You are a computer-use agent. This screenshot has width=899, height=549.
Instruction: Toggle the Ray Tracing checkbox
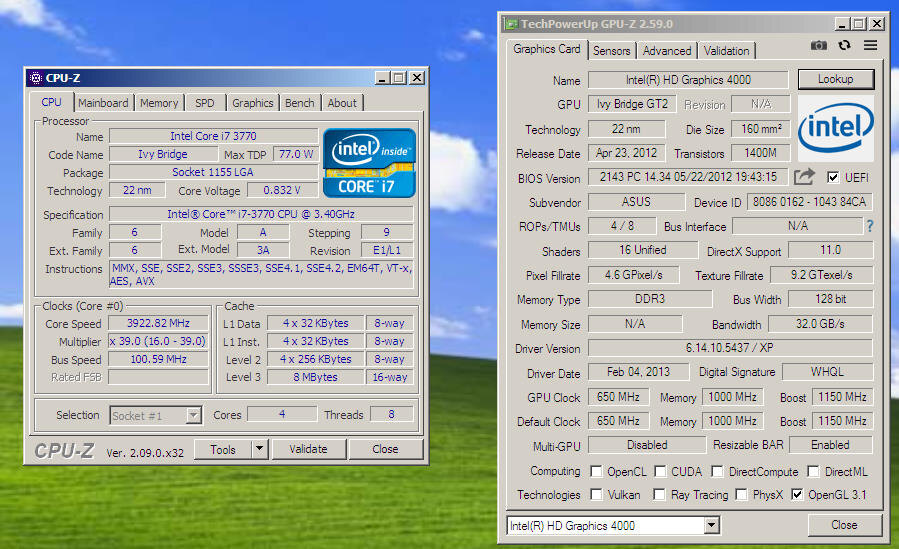659,494
